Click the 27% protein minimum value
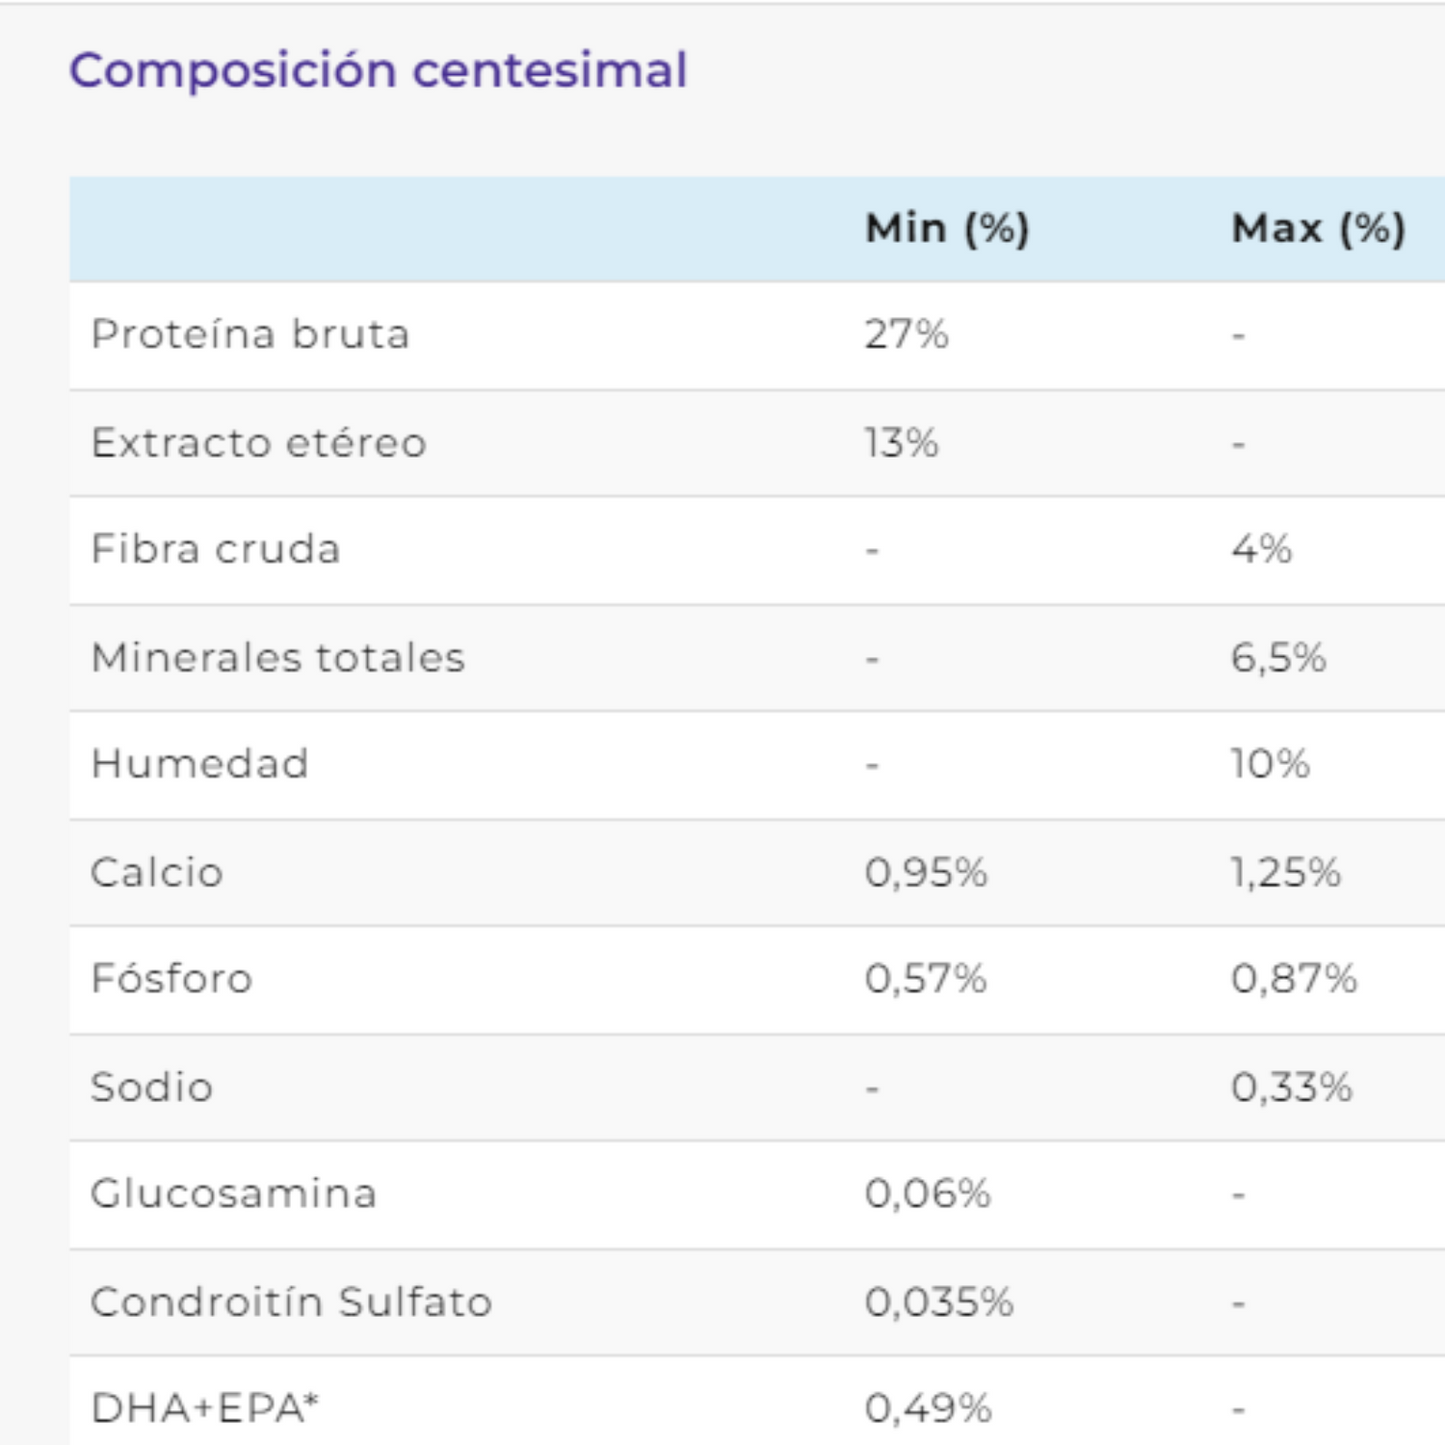Viewport: 1445px width, 1445px height. 906,334
